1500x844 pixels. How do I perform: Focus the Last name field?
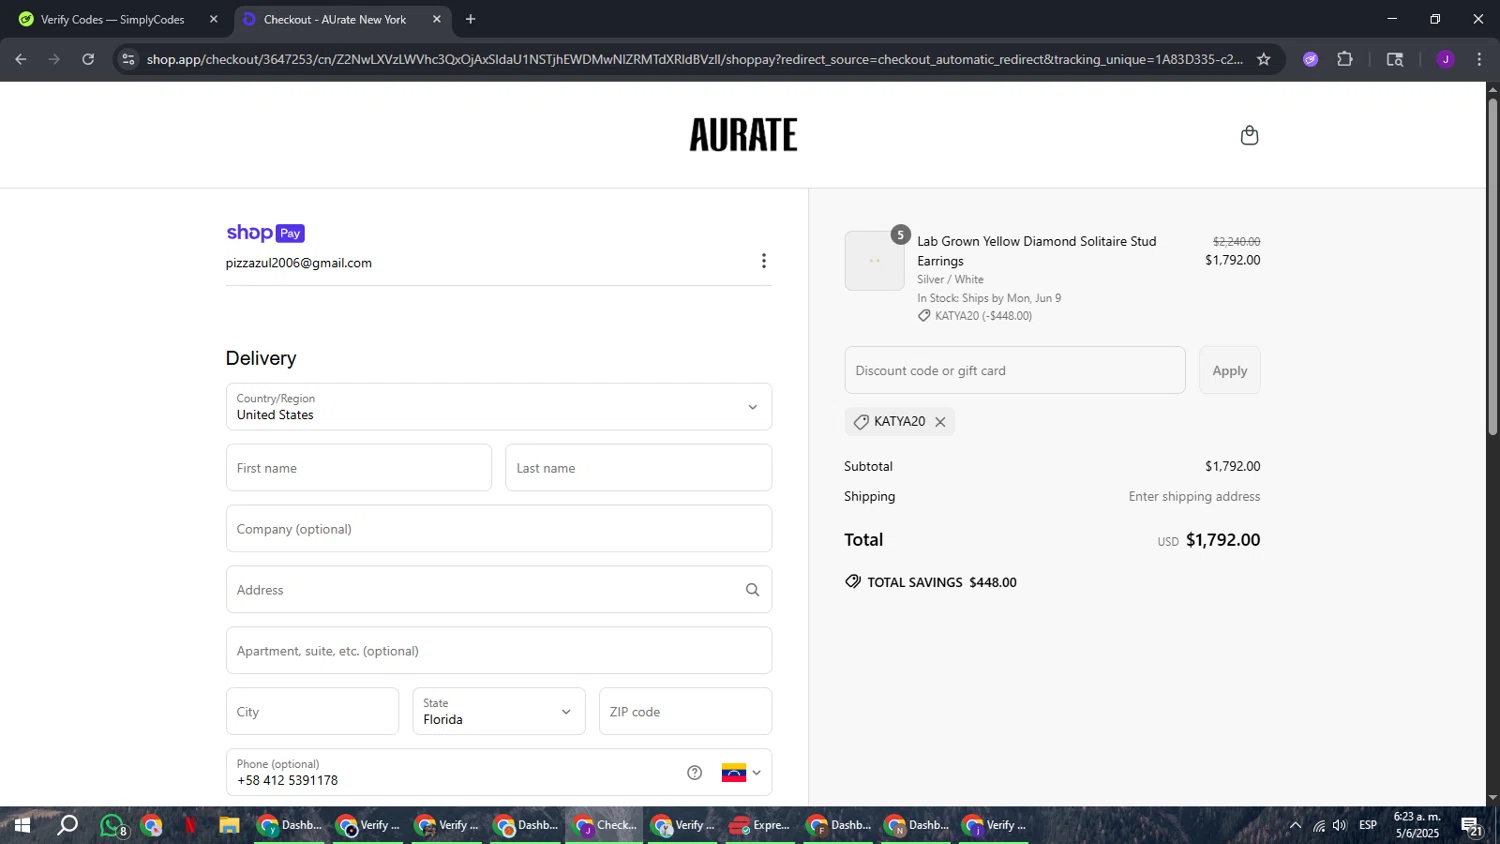pyautogui.click(x=638, y=468)
